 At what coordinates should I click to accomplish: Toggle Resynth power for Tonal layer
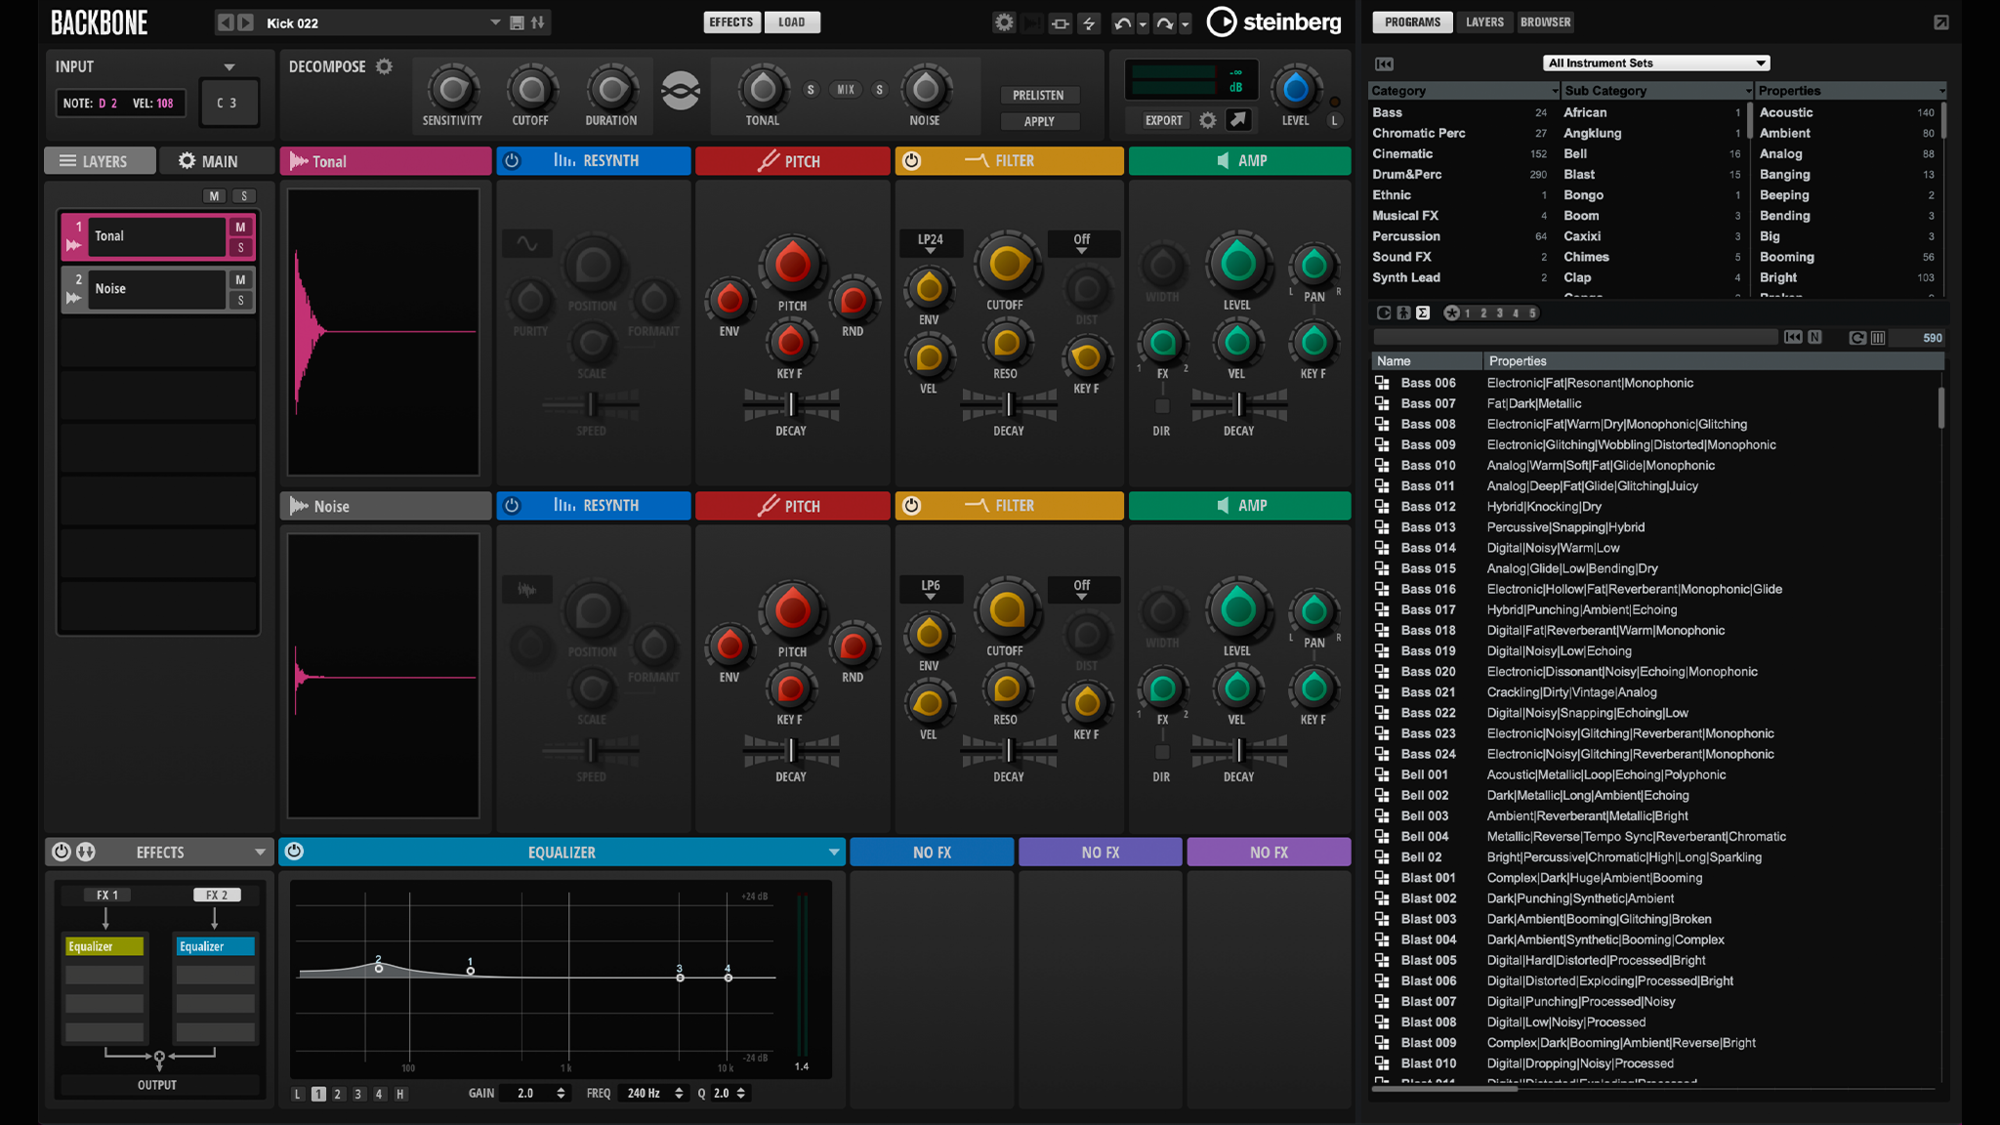click(x=512, y=161)
